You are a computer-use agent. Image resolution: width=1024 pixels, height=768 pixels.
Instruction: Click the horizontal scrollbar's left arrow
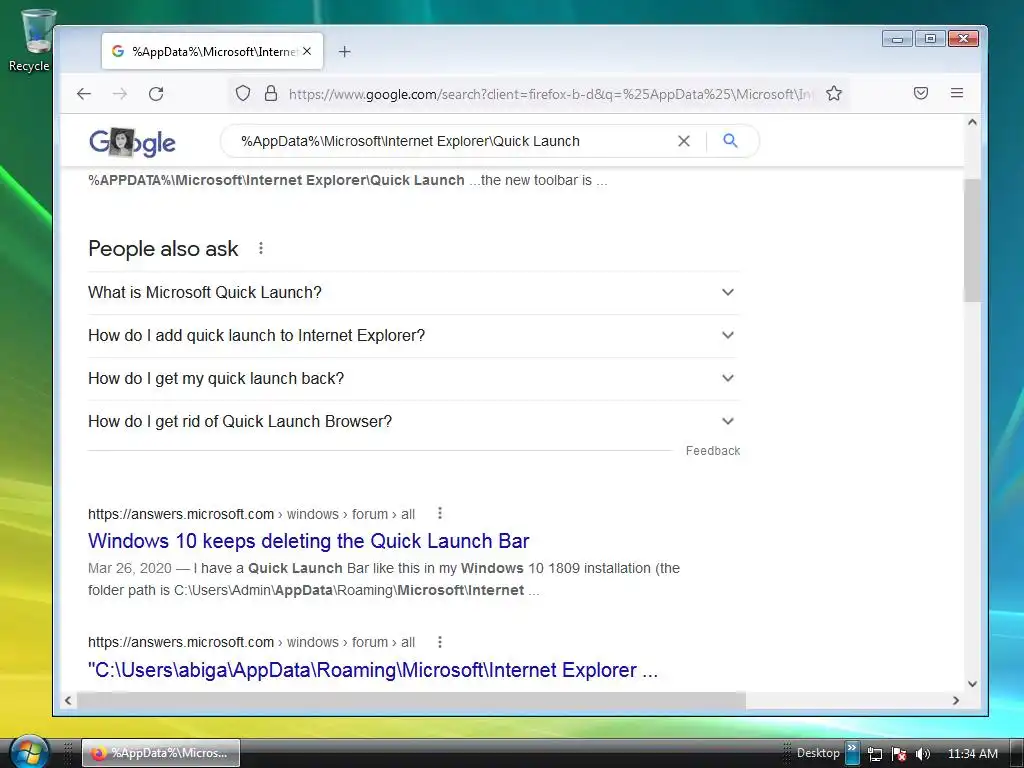click(x=68, y=700)
